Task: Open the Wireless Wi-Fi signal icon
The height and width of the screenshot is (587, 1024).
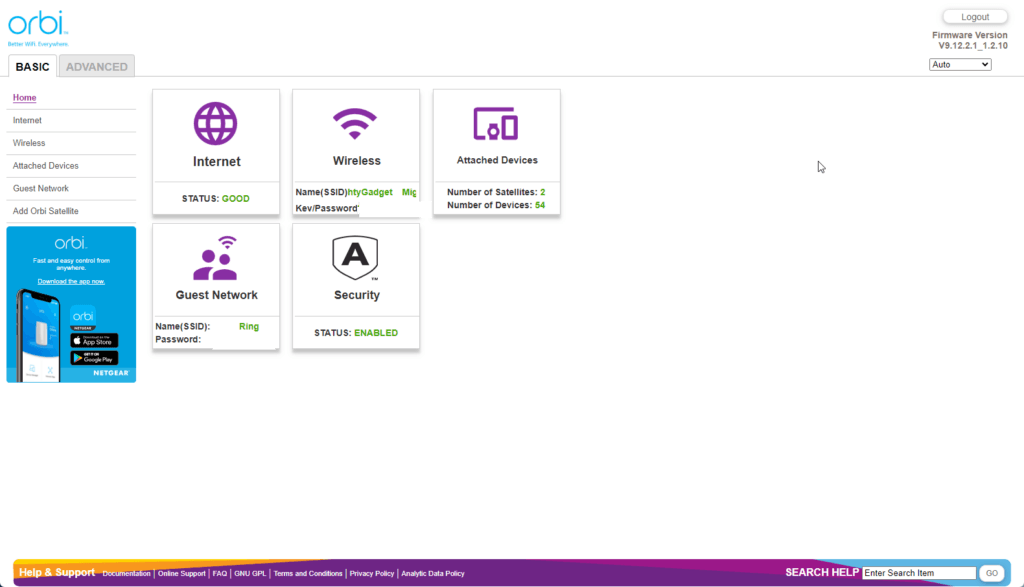Action: point(356,124)
